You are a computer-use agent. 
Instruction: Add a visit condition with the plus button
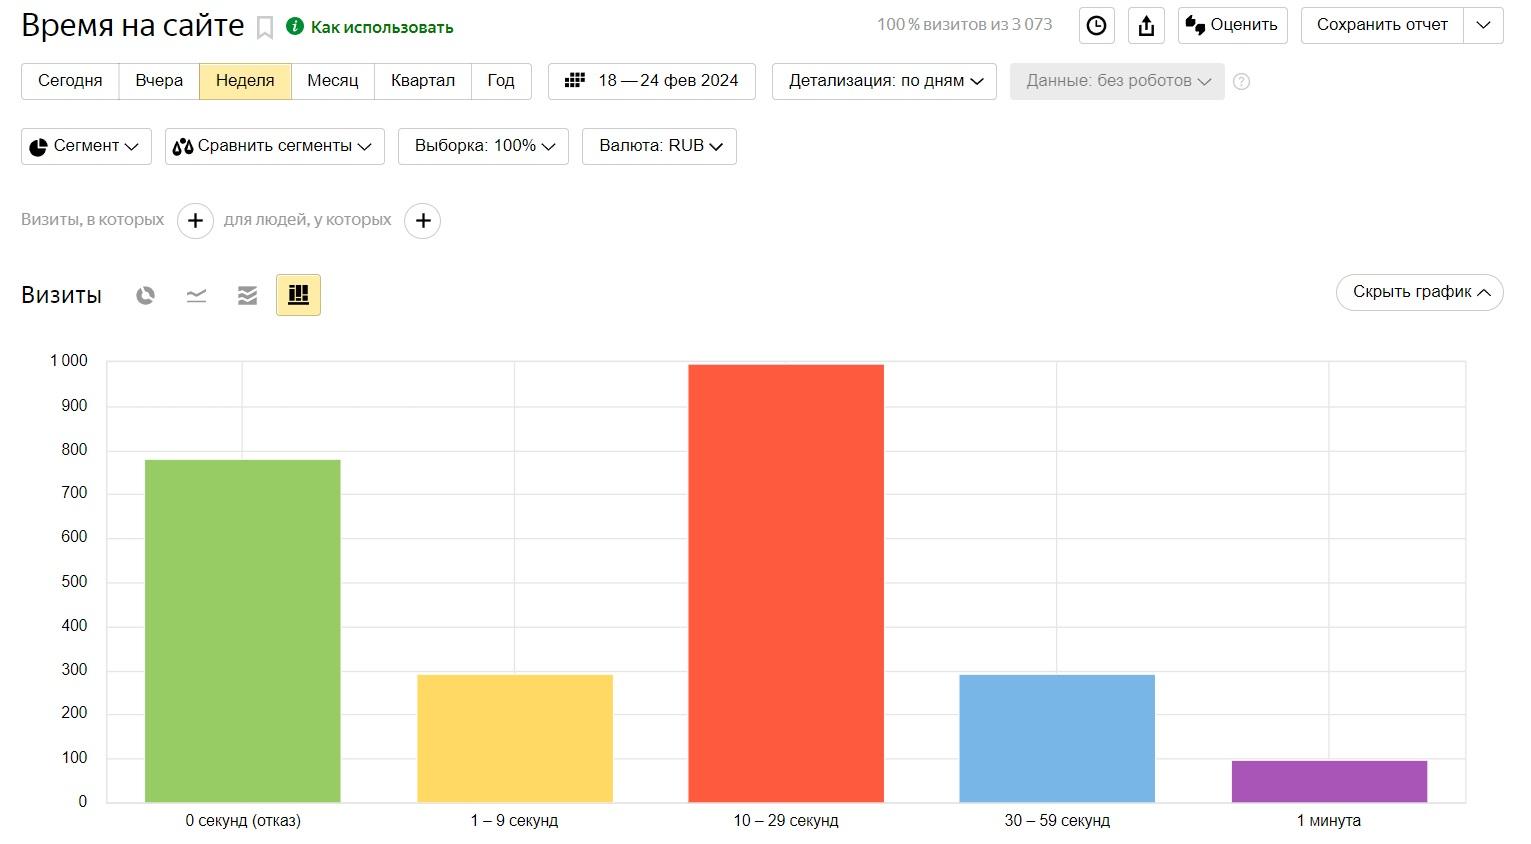click(196, 221)
